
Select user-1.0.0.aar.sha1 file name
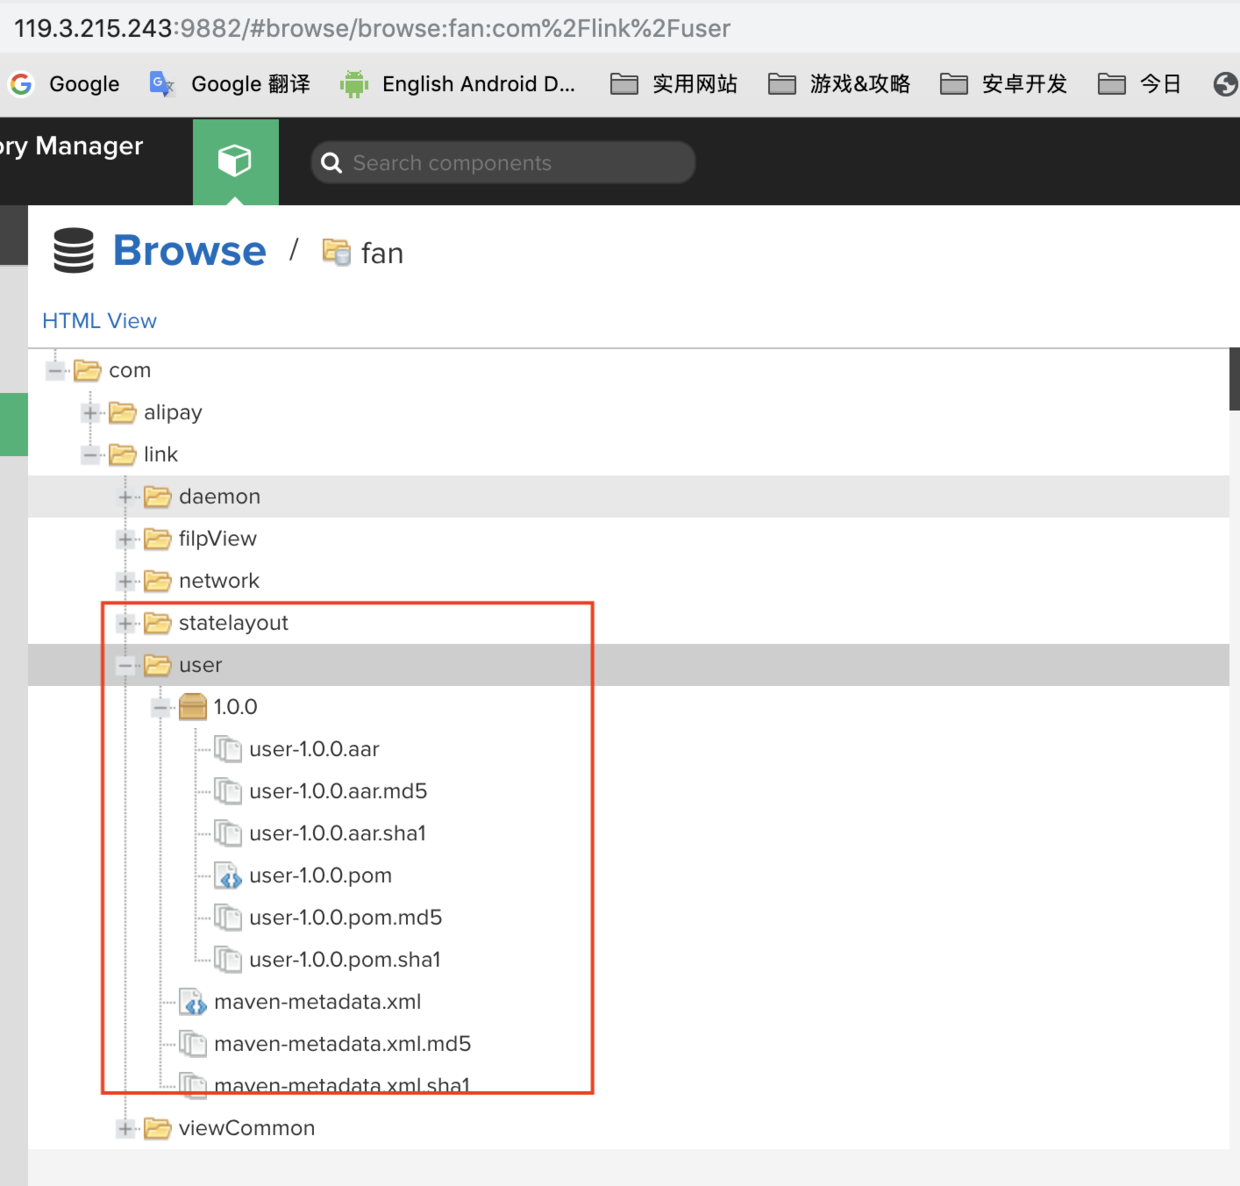pyautogui.click(x=338, y=833)
